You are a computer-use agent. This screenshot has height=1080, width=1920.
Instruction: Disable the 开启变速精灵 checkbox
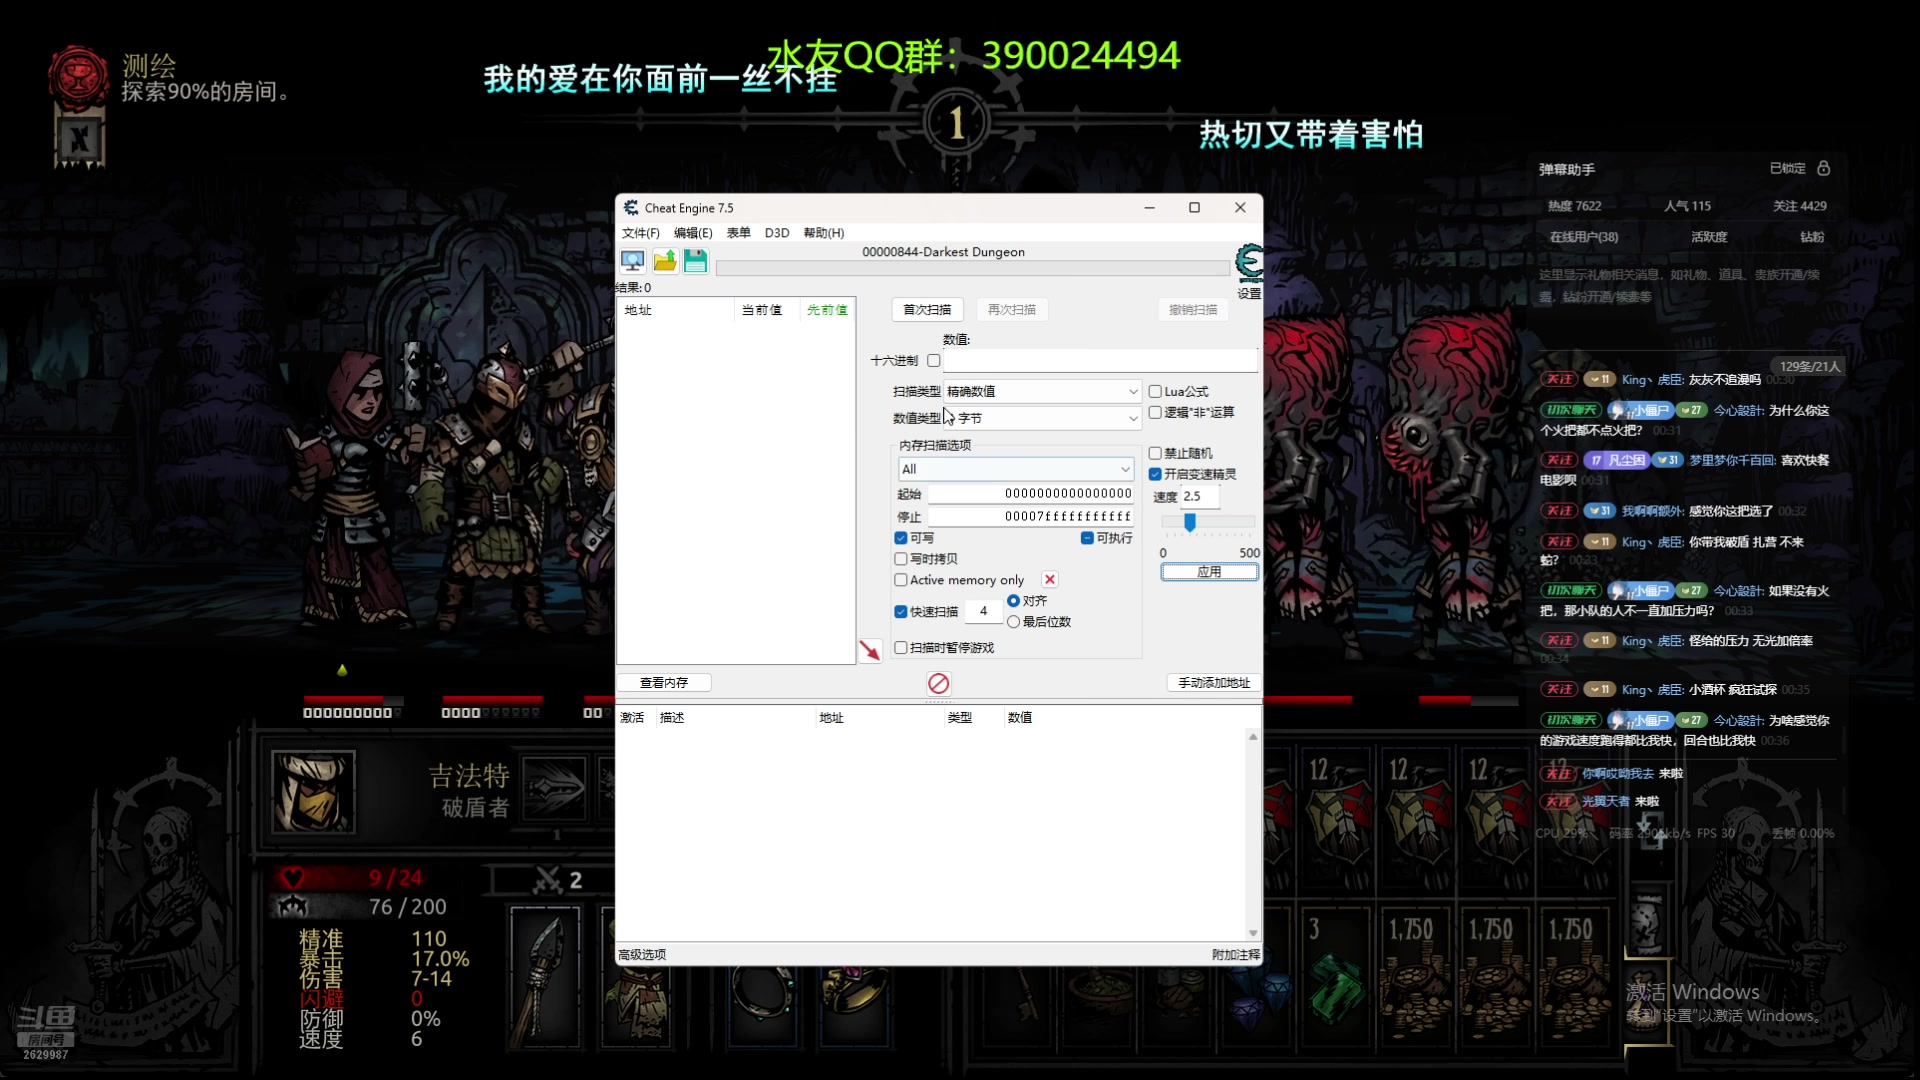click(x=1155, y=475)
